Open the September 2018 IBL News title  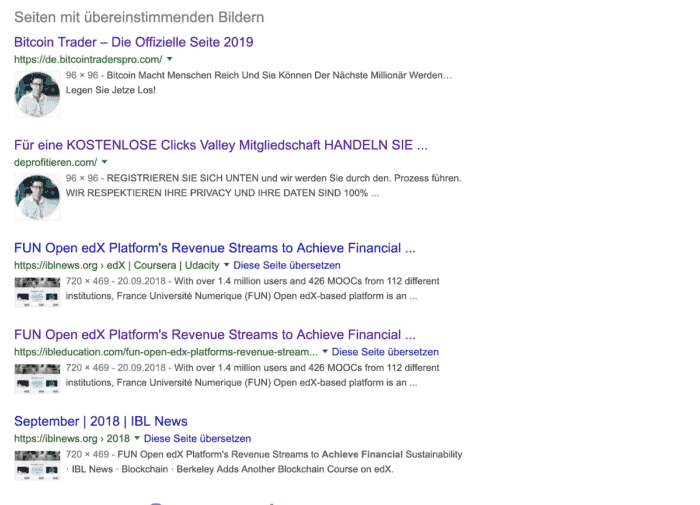click(x=100, y=421)
